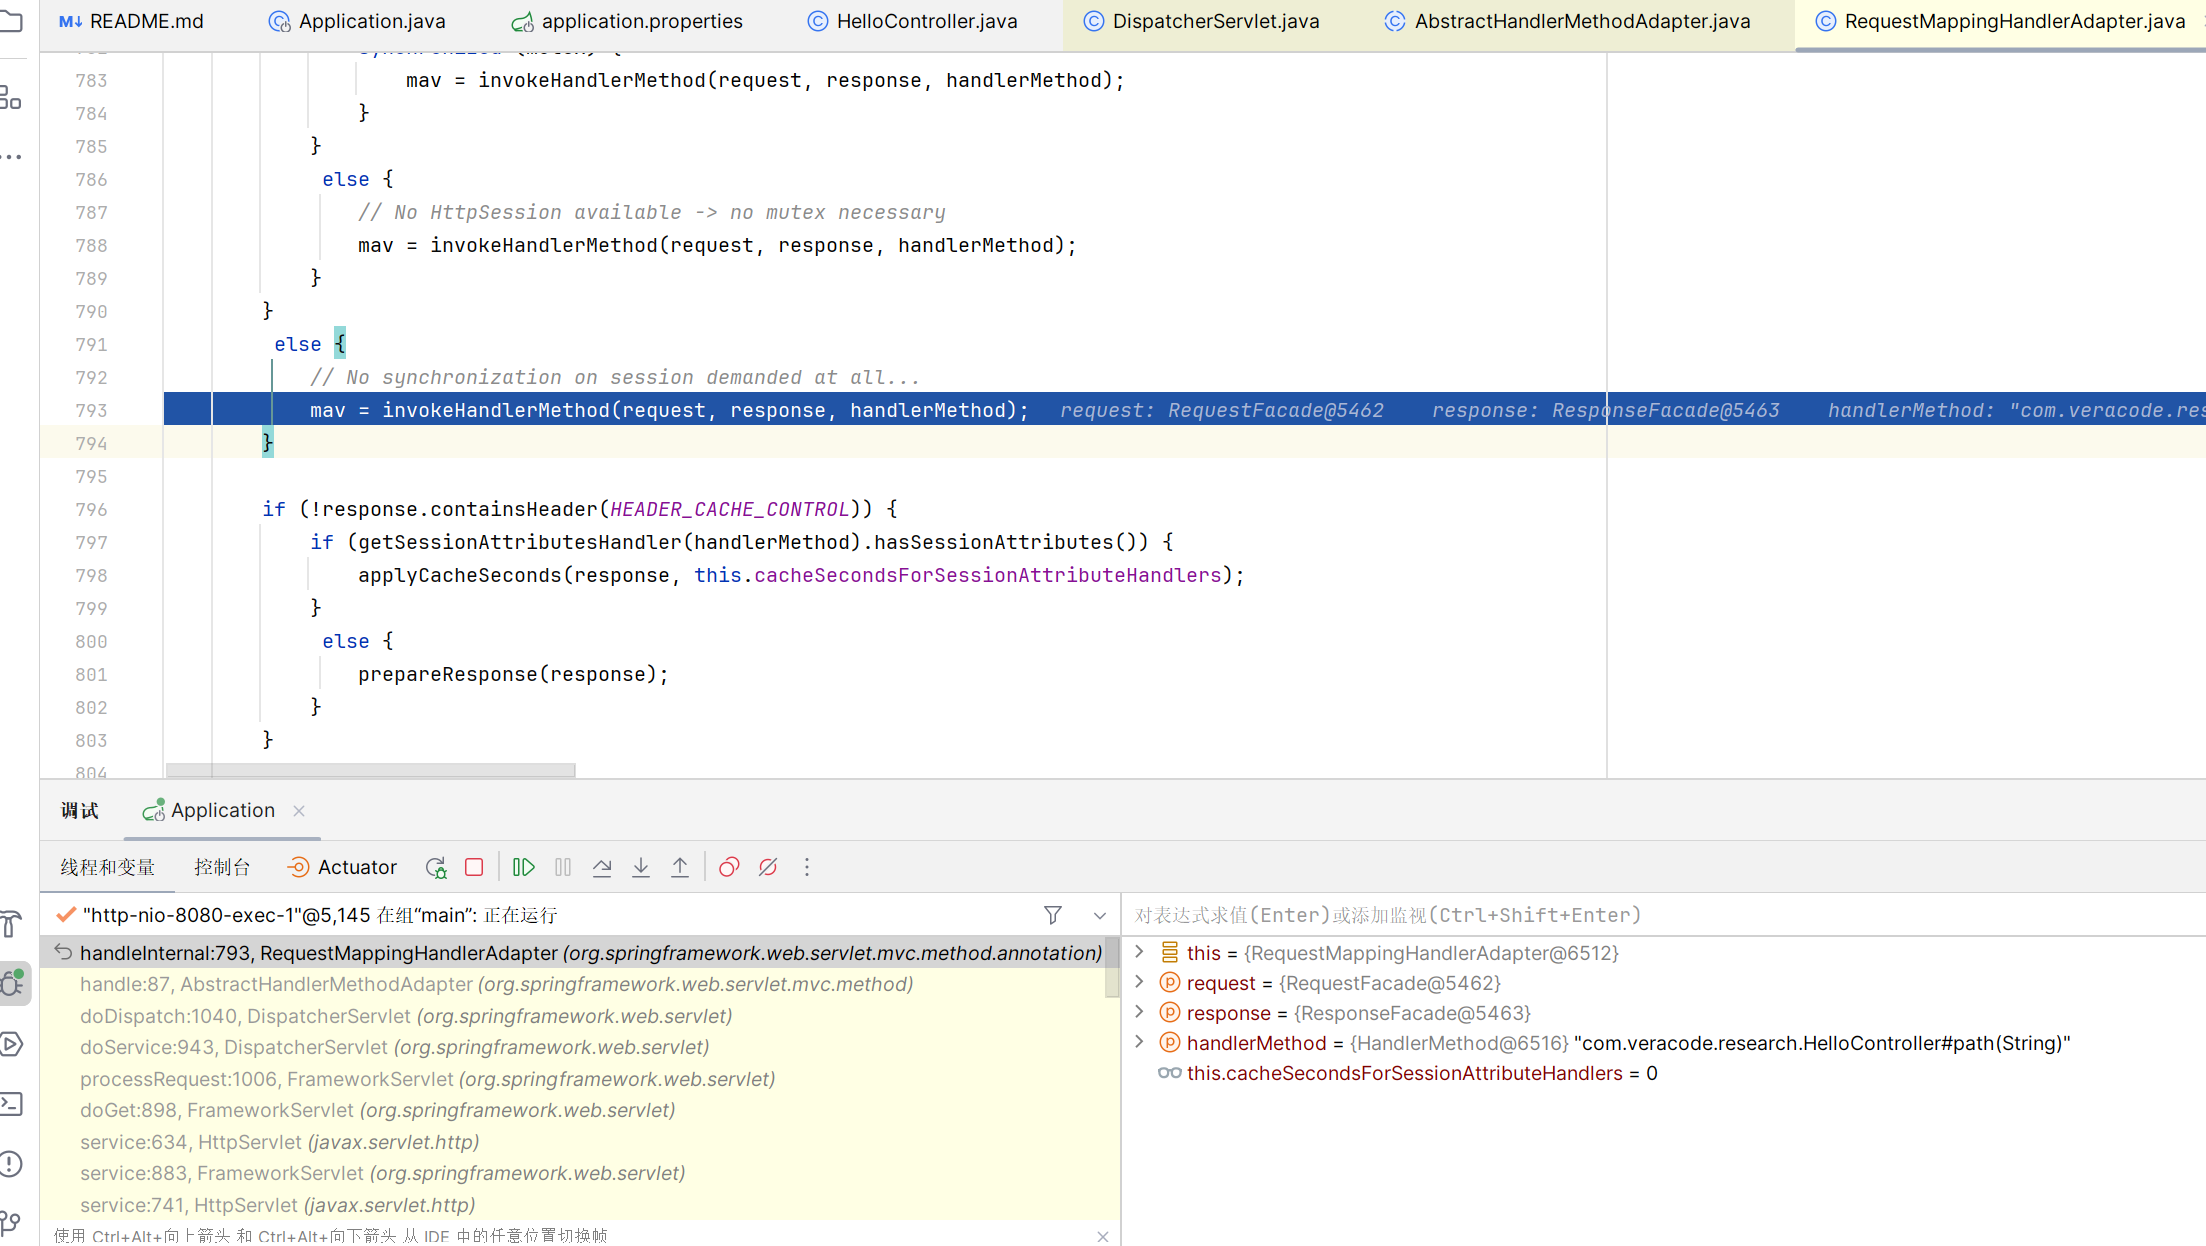Click the Mute Breakpoints icon
Screen dimensions: 2206x1246
coord(768,866)
